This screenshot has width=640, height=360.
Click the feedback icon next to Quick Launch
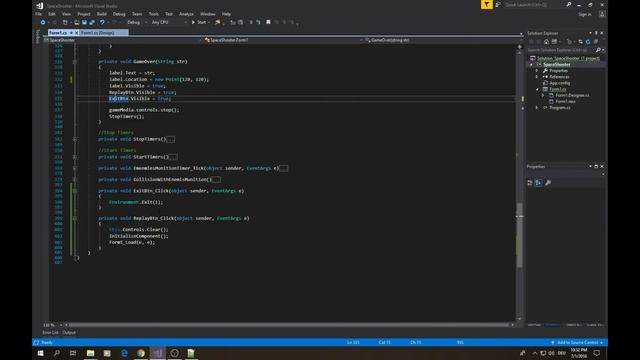pos(498,4)
